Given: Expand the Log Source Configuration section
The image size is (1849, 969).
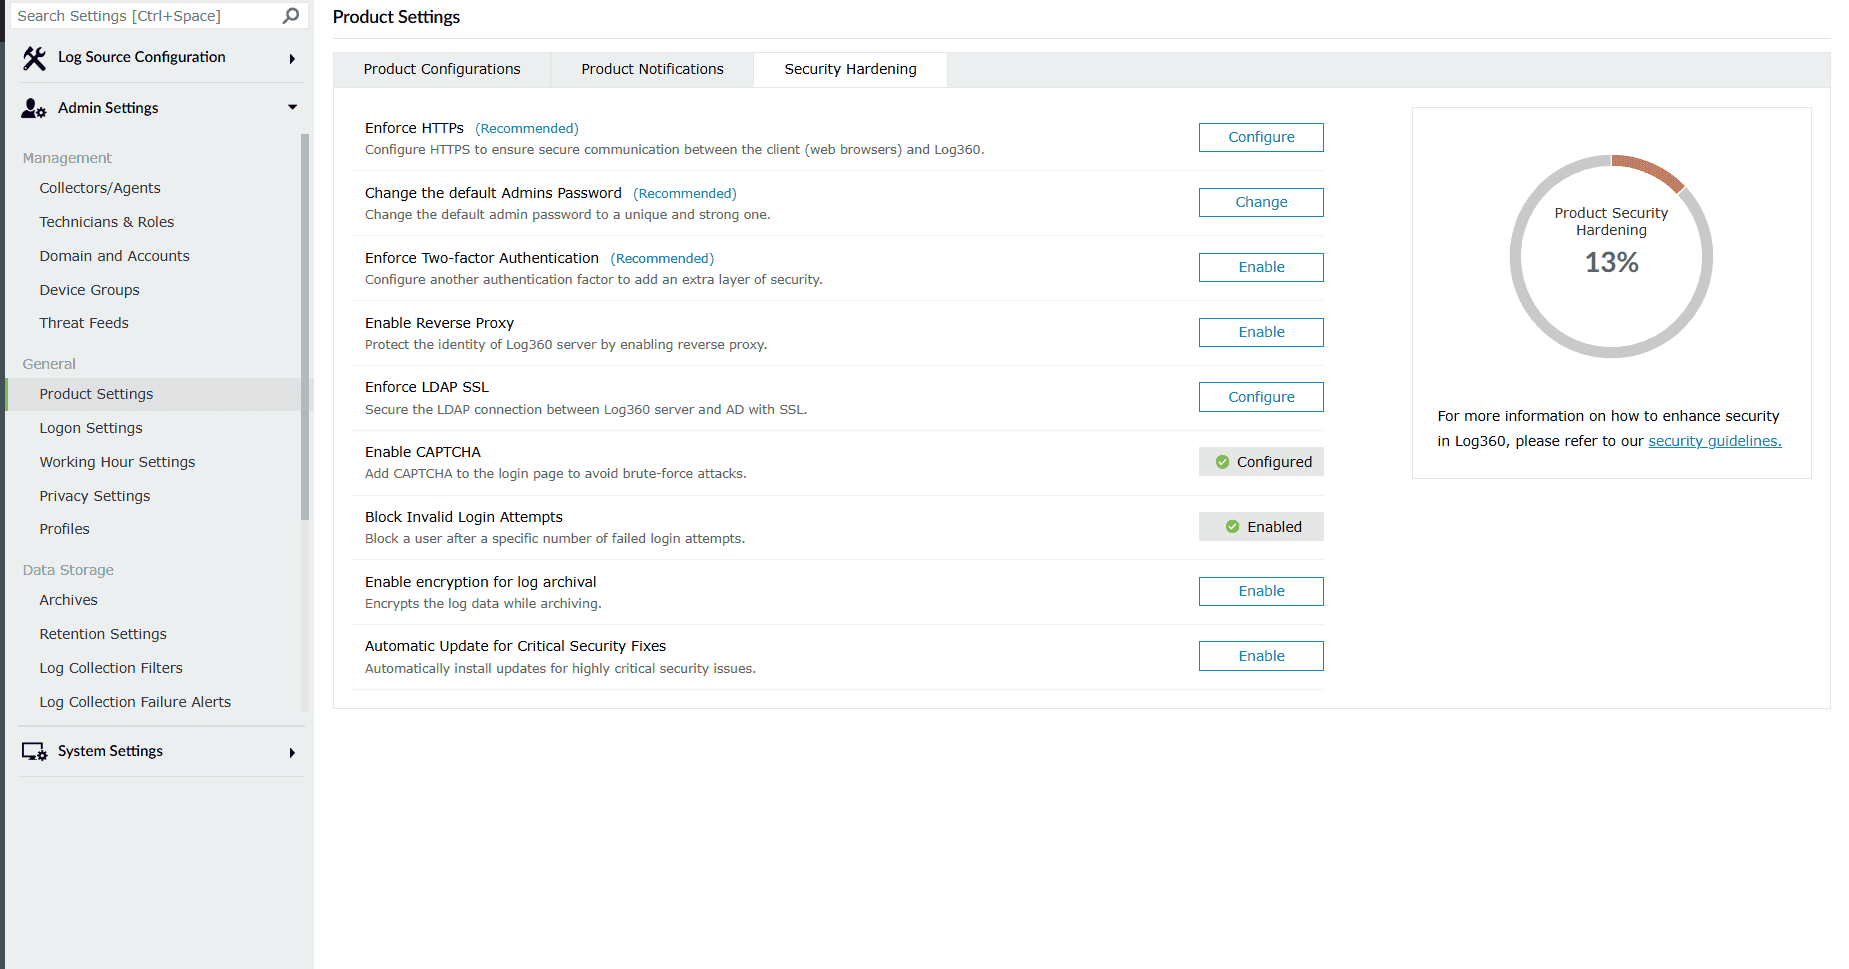Looking at the screenshot, I should click(292, 58).
